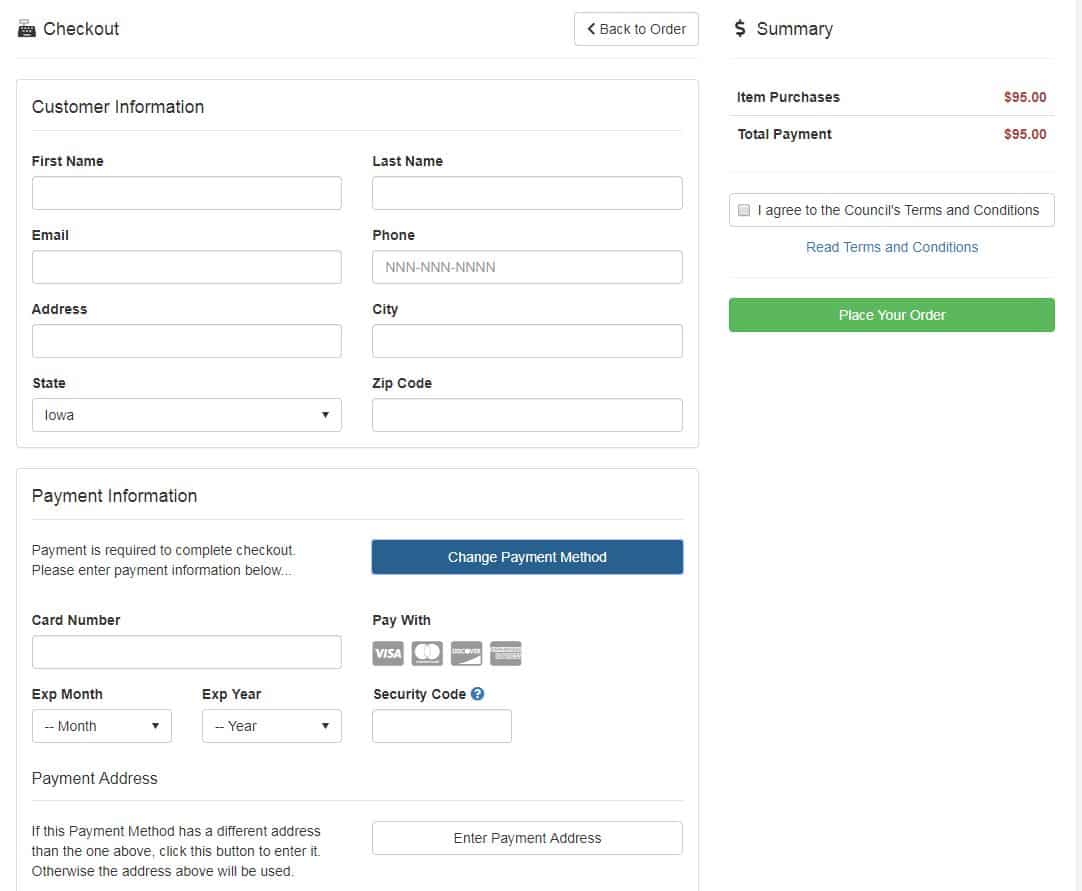
Task: Focus the First Name input field
Action: pos(186,193)
